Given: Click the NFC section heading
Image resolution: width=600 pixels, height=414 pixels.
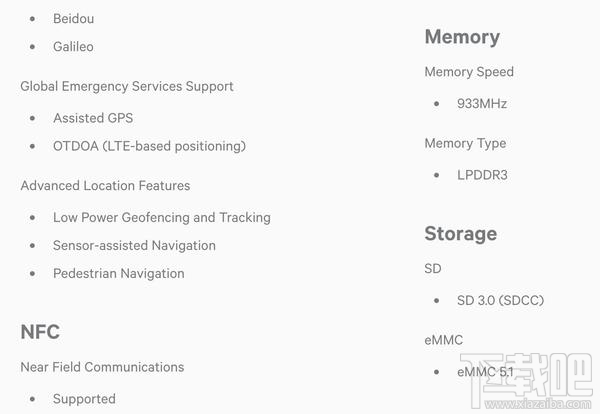Looking at the screenshot, I should [x=41, y=332].
